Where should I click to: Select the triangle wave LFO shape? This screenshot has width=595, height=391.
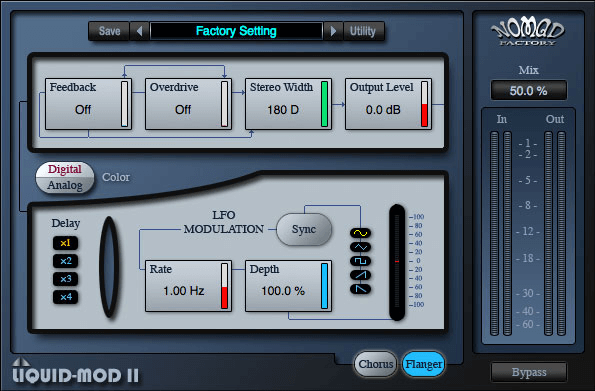point(360,247)
